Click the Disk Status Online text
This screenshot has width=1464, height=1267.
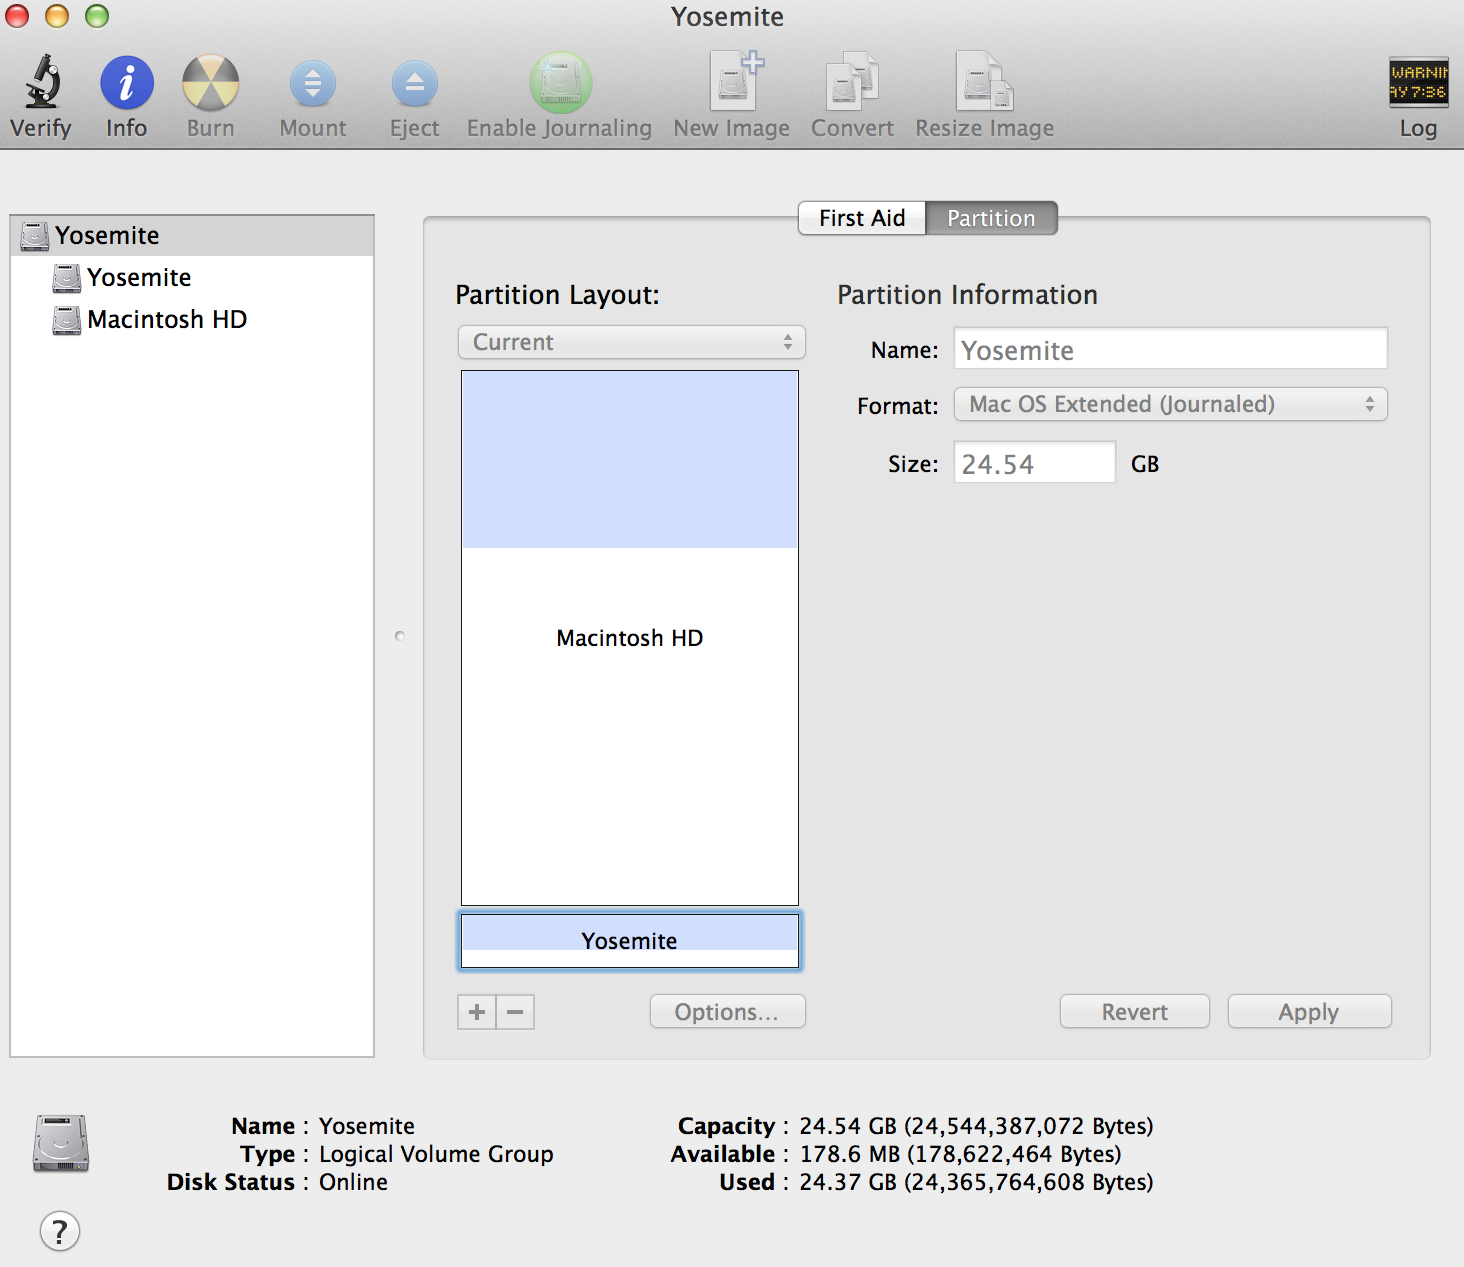pyautogui.click(x=353, y=1182)
